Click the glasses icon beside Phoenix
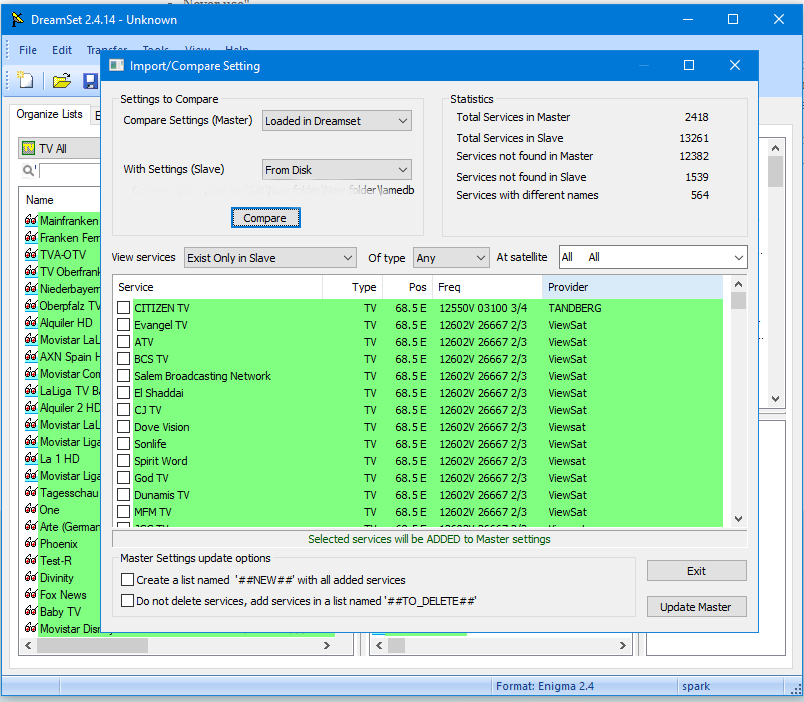Image resolution: width=804 pixels, height=702 pixels. (x=31, y=544)
